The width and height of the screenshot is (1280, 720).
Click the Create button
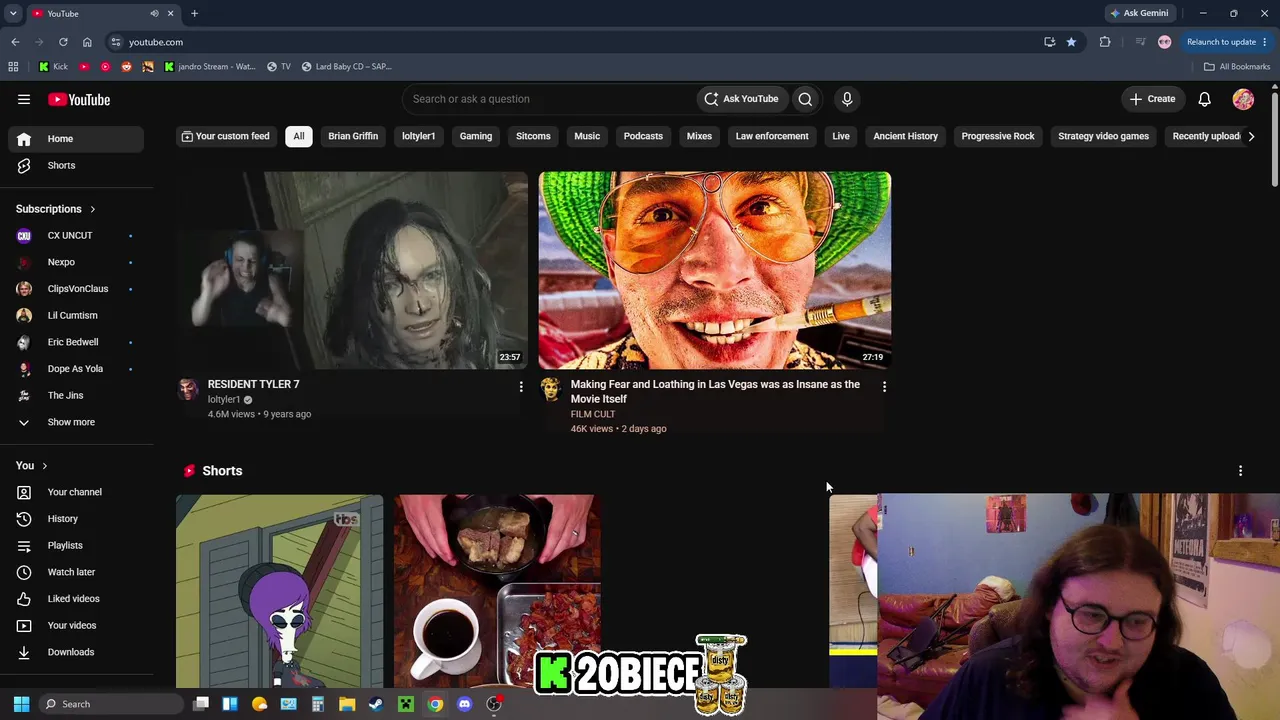point(1152,99)
